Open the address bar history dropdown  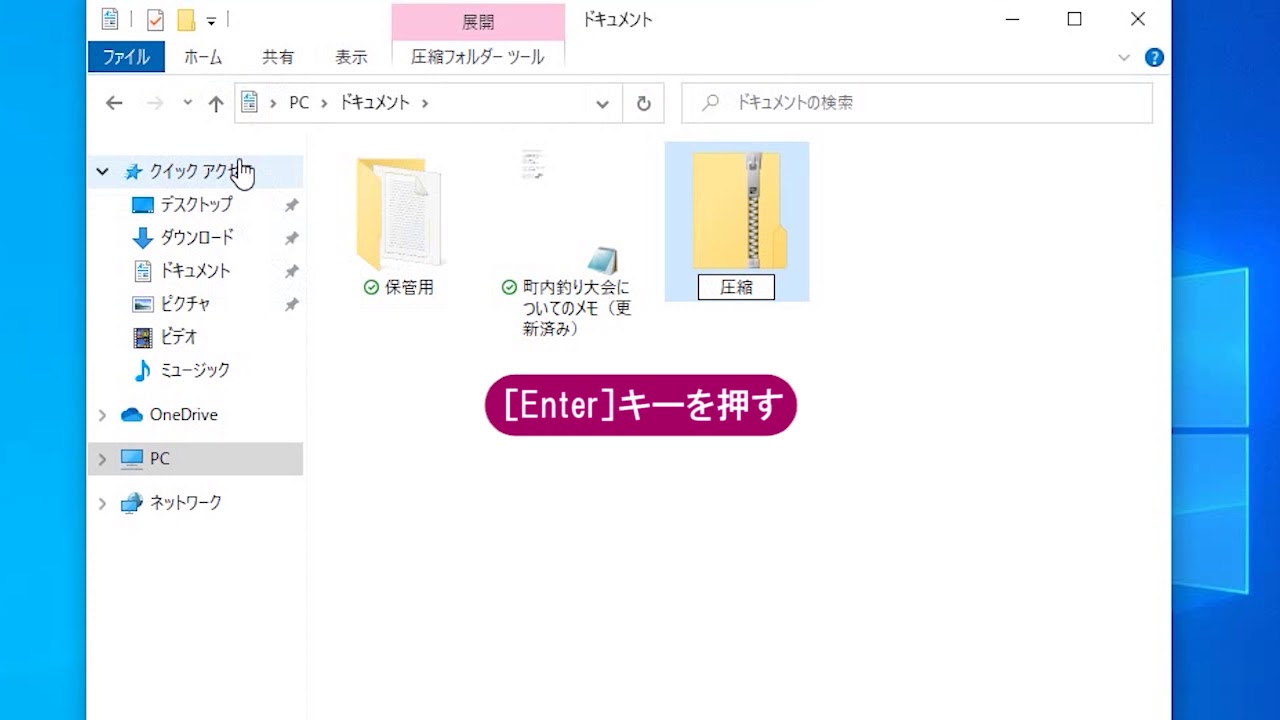602,103
